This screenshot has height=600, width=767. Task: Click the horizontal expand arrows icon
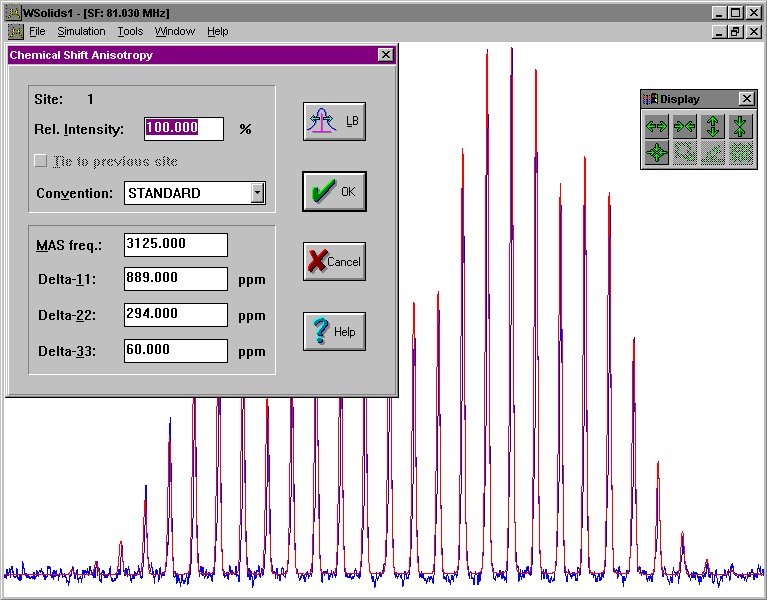tap(656, 126)
